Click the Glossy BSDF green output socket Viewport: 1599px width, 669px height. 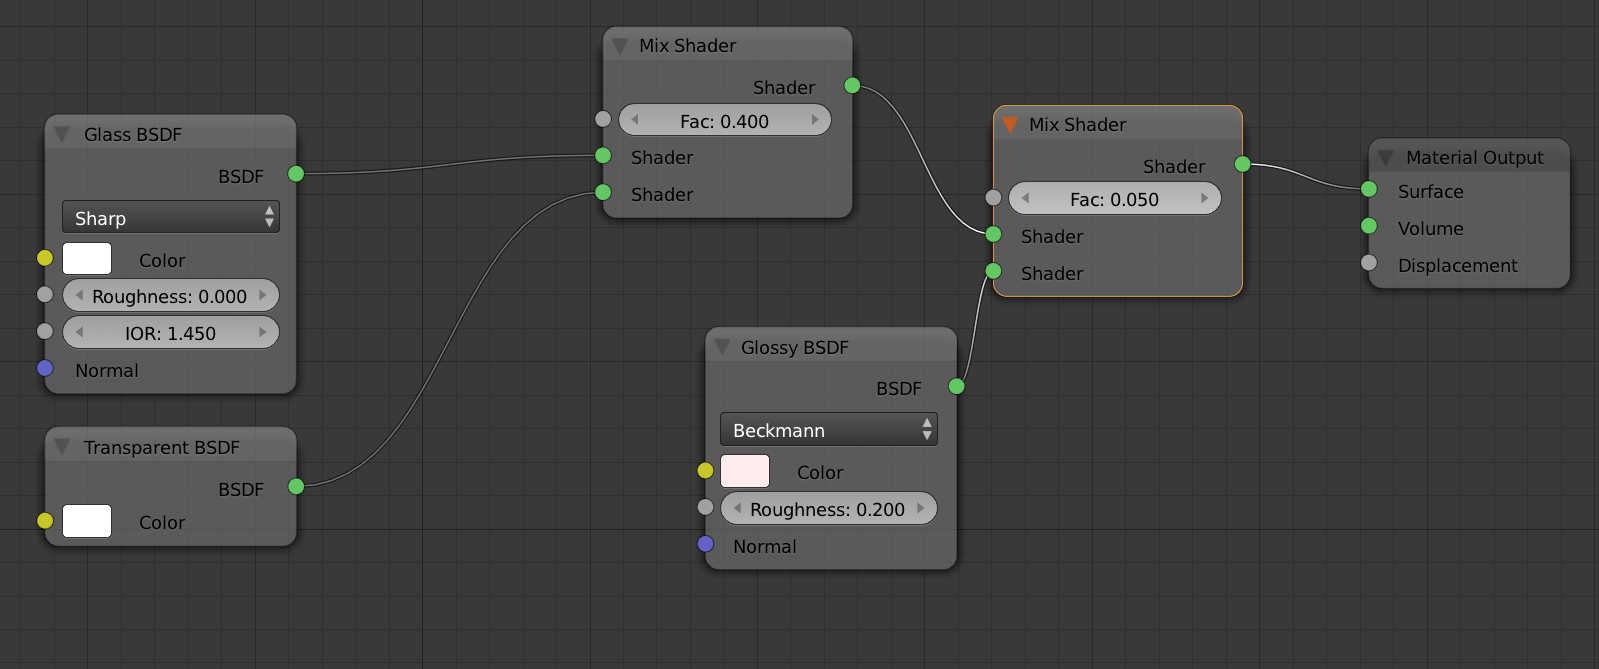[957, 386]
